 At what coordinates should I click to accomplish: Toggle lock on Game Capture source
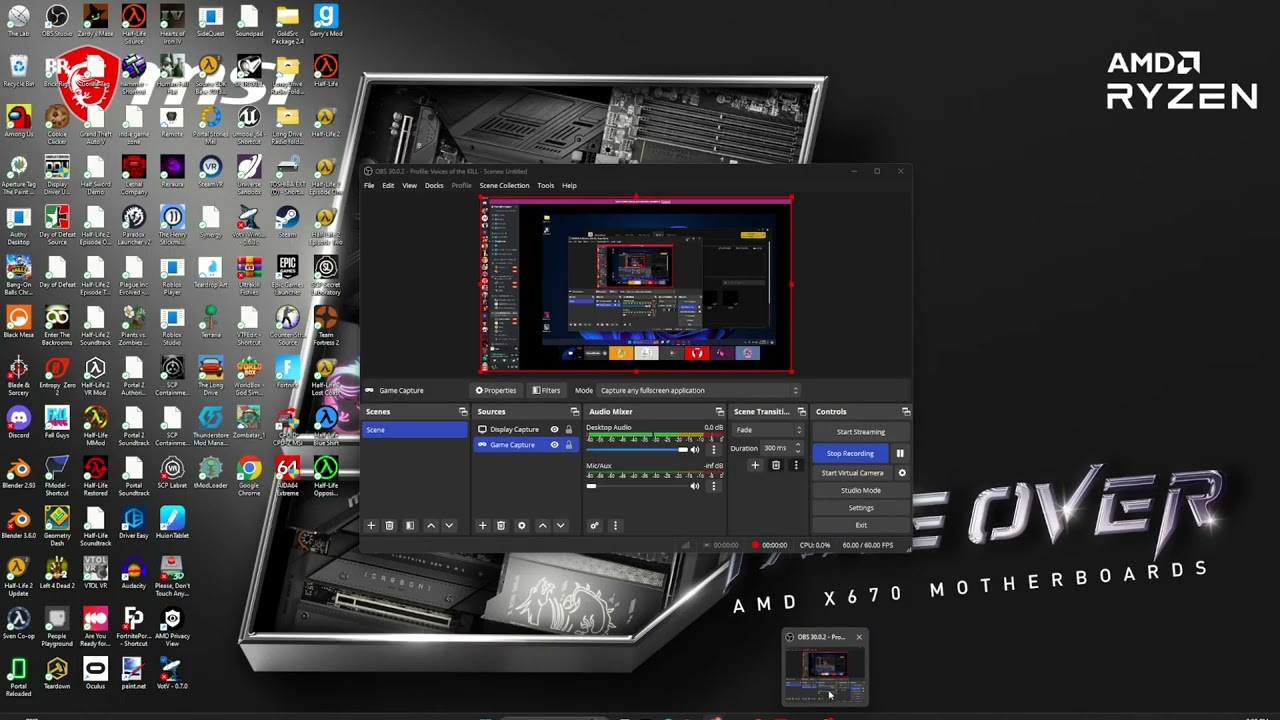point(568,445)
